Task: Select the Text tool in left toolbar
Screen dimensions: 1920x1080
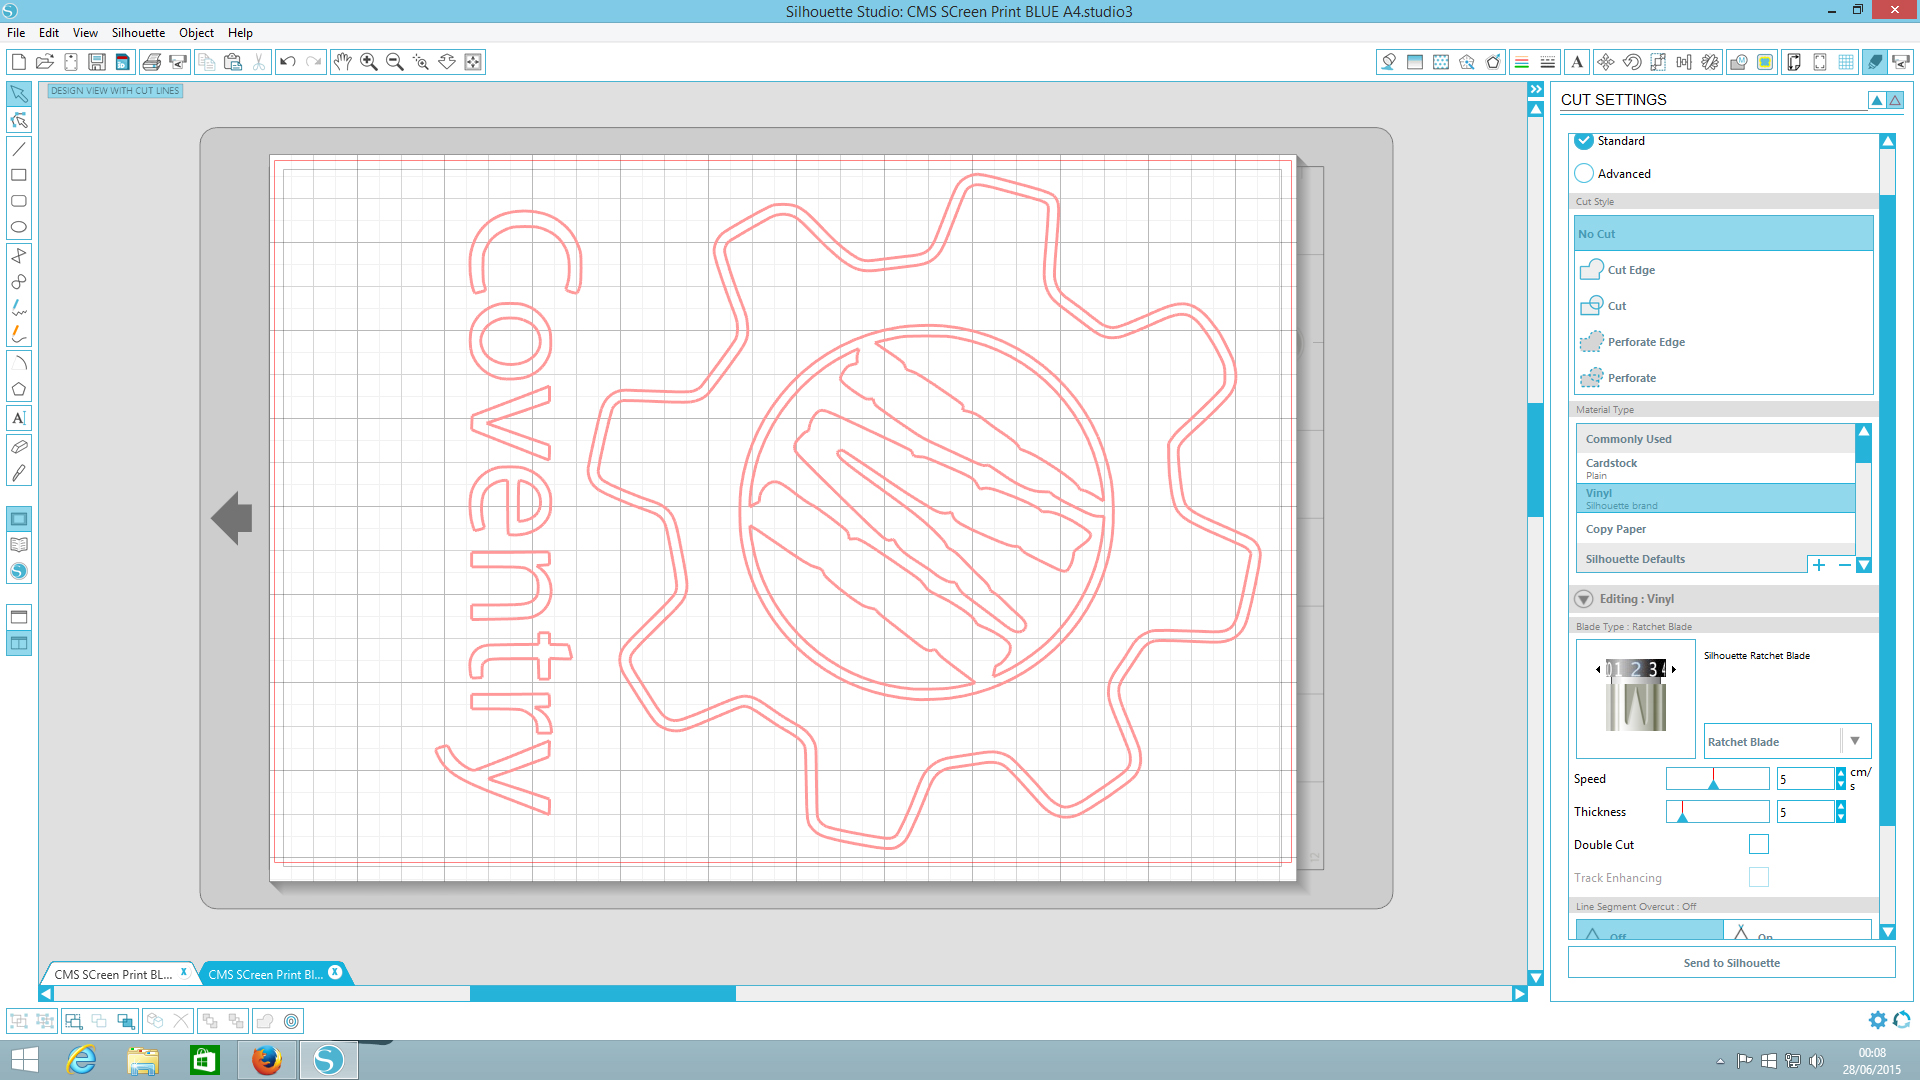Action: 18,418
